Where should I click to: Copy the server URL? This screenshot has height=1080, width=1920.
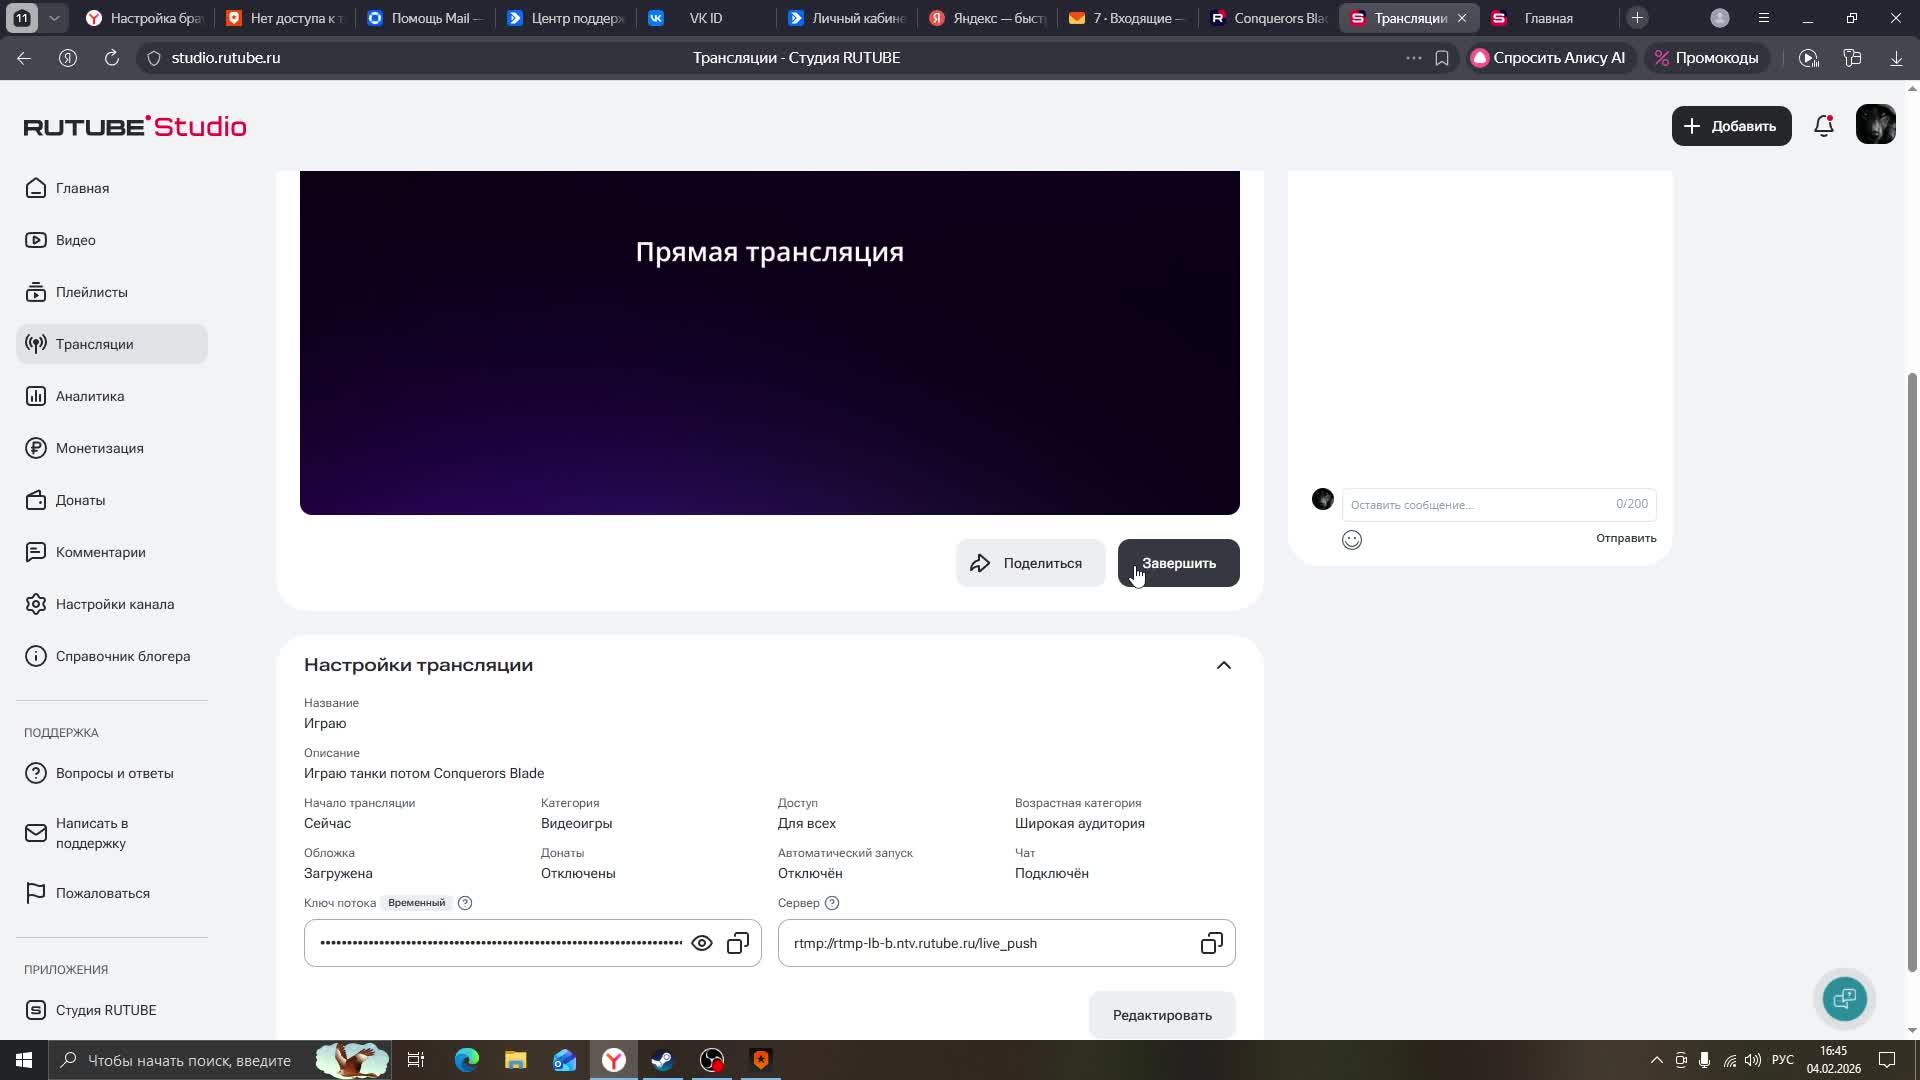click(1212, 943)
